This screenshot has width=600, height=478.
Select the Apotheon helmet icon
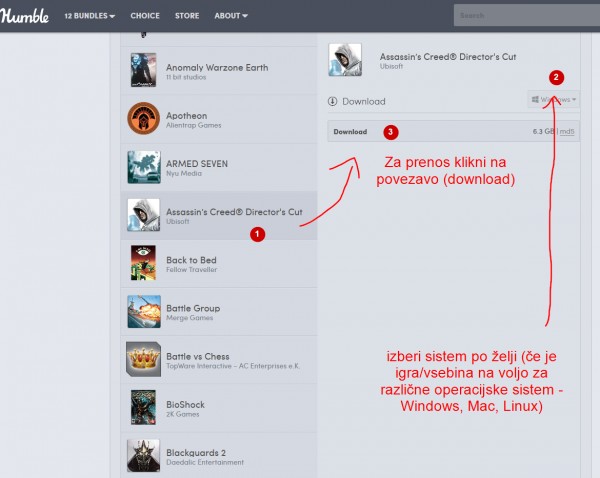pyautogui.click(x=143, y=118)
